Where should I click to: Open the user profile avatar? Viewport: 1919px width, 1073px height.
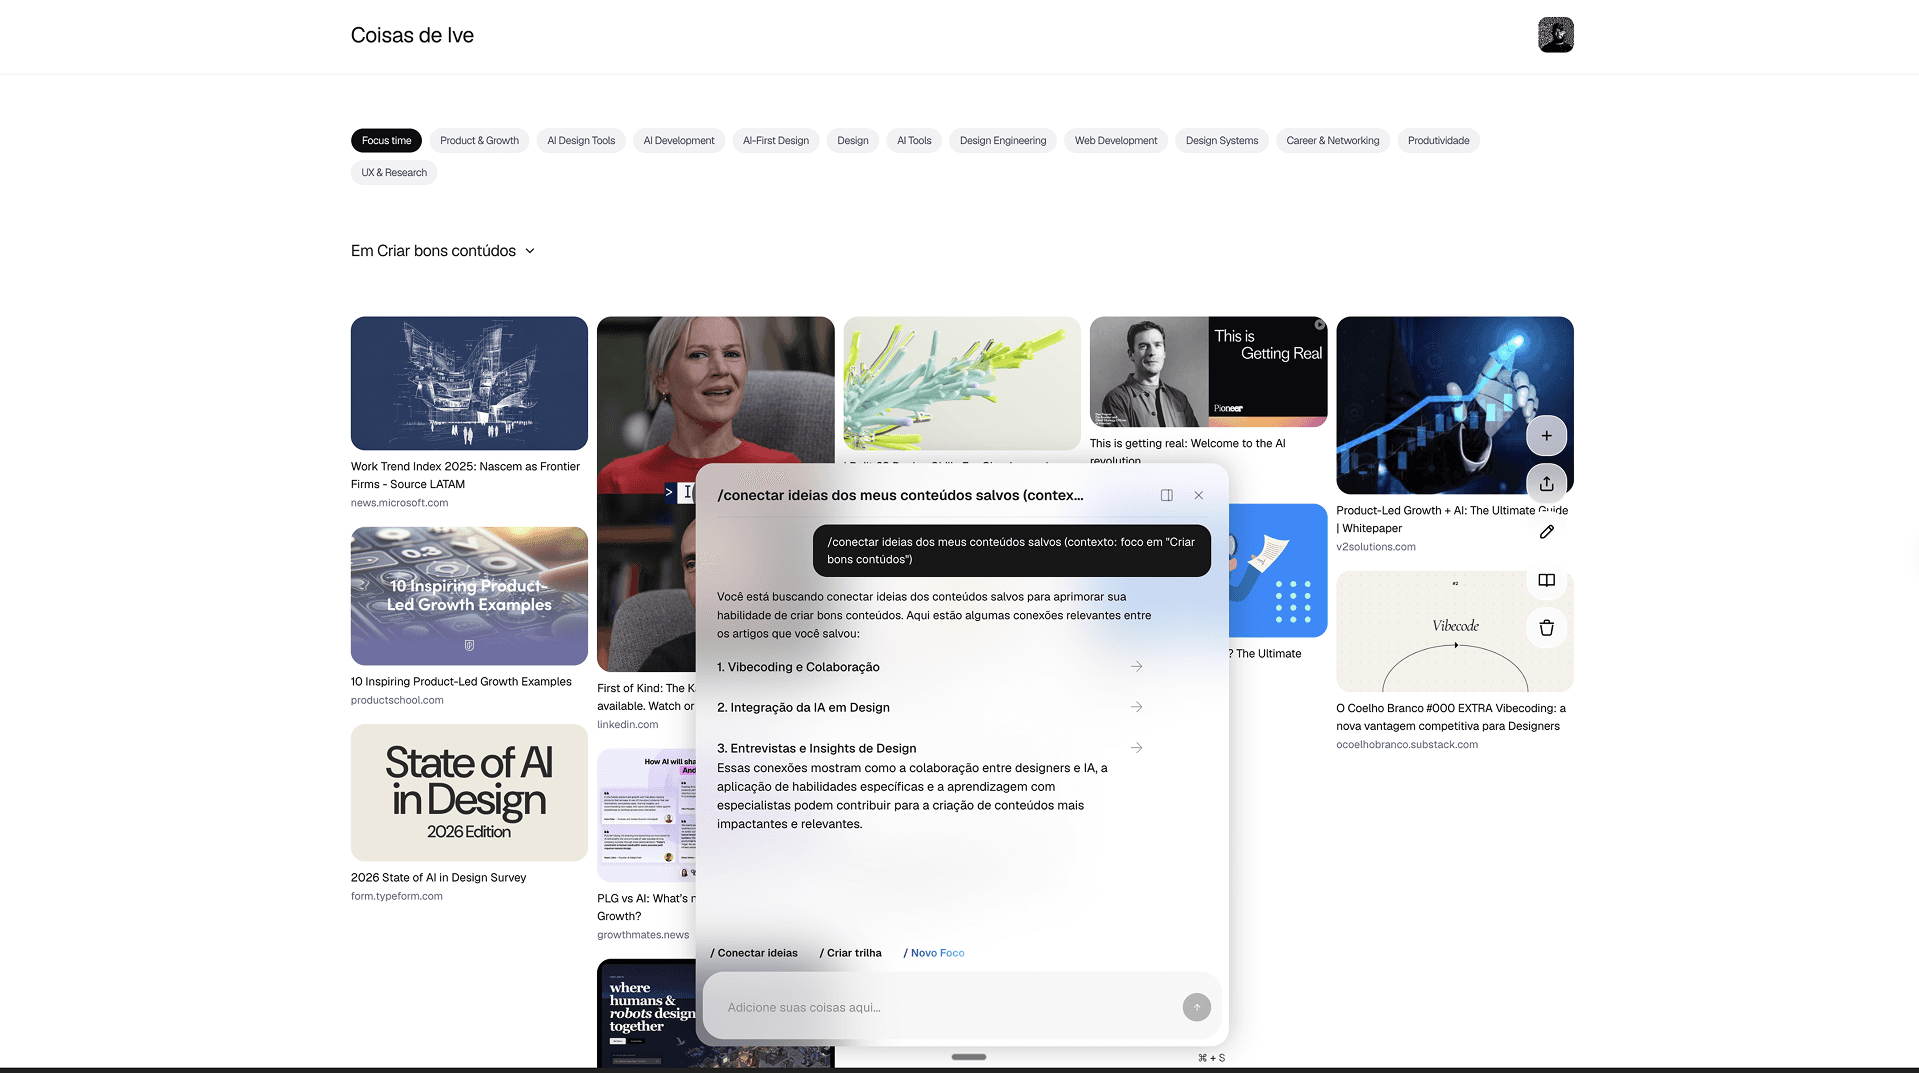[x=1555, y=35]
